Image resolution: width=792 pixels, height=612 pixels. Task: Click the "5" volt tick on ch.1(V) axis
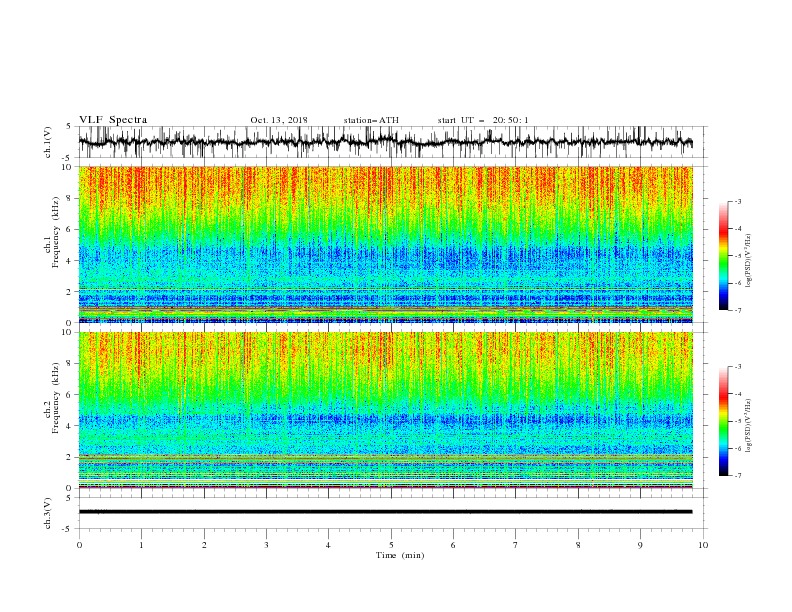(x=70, y=127)
